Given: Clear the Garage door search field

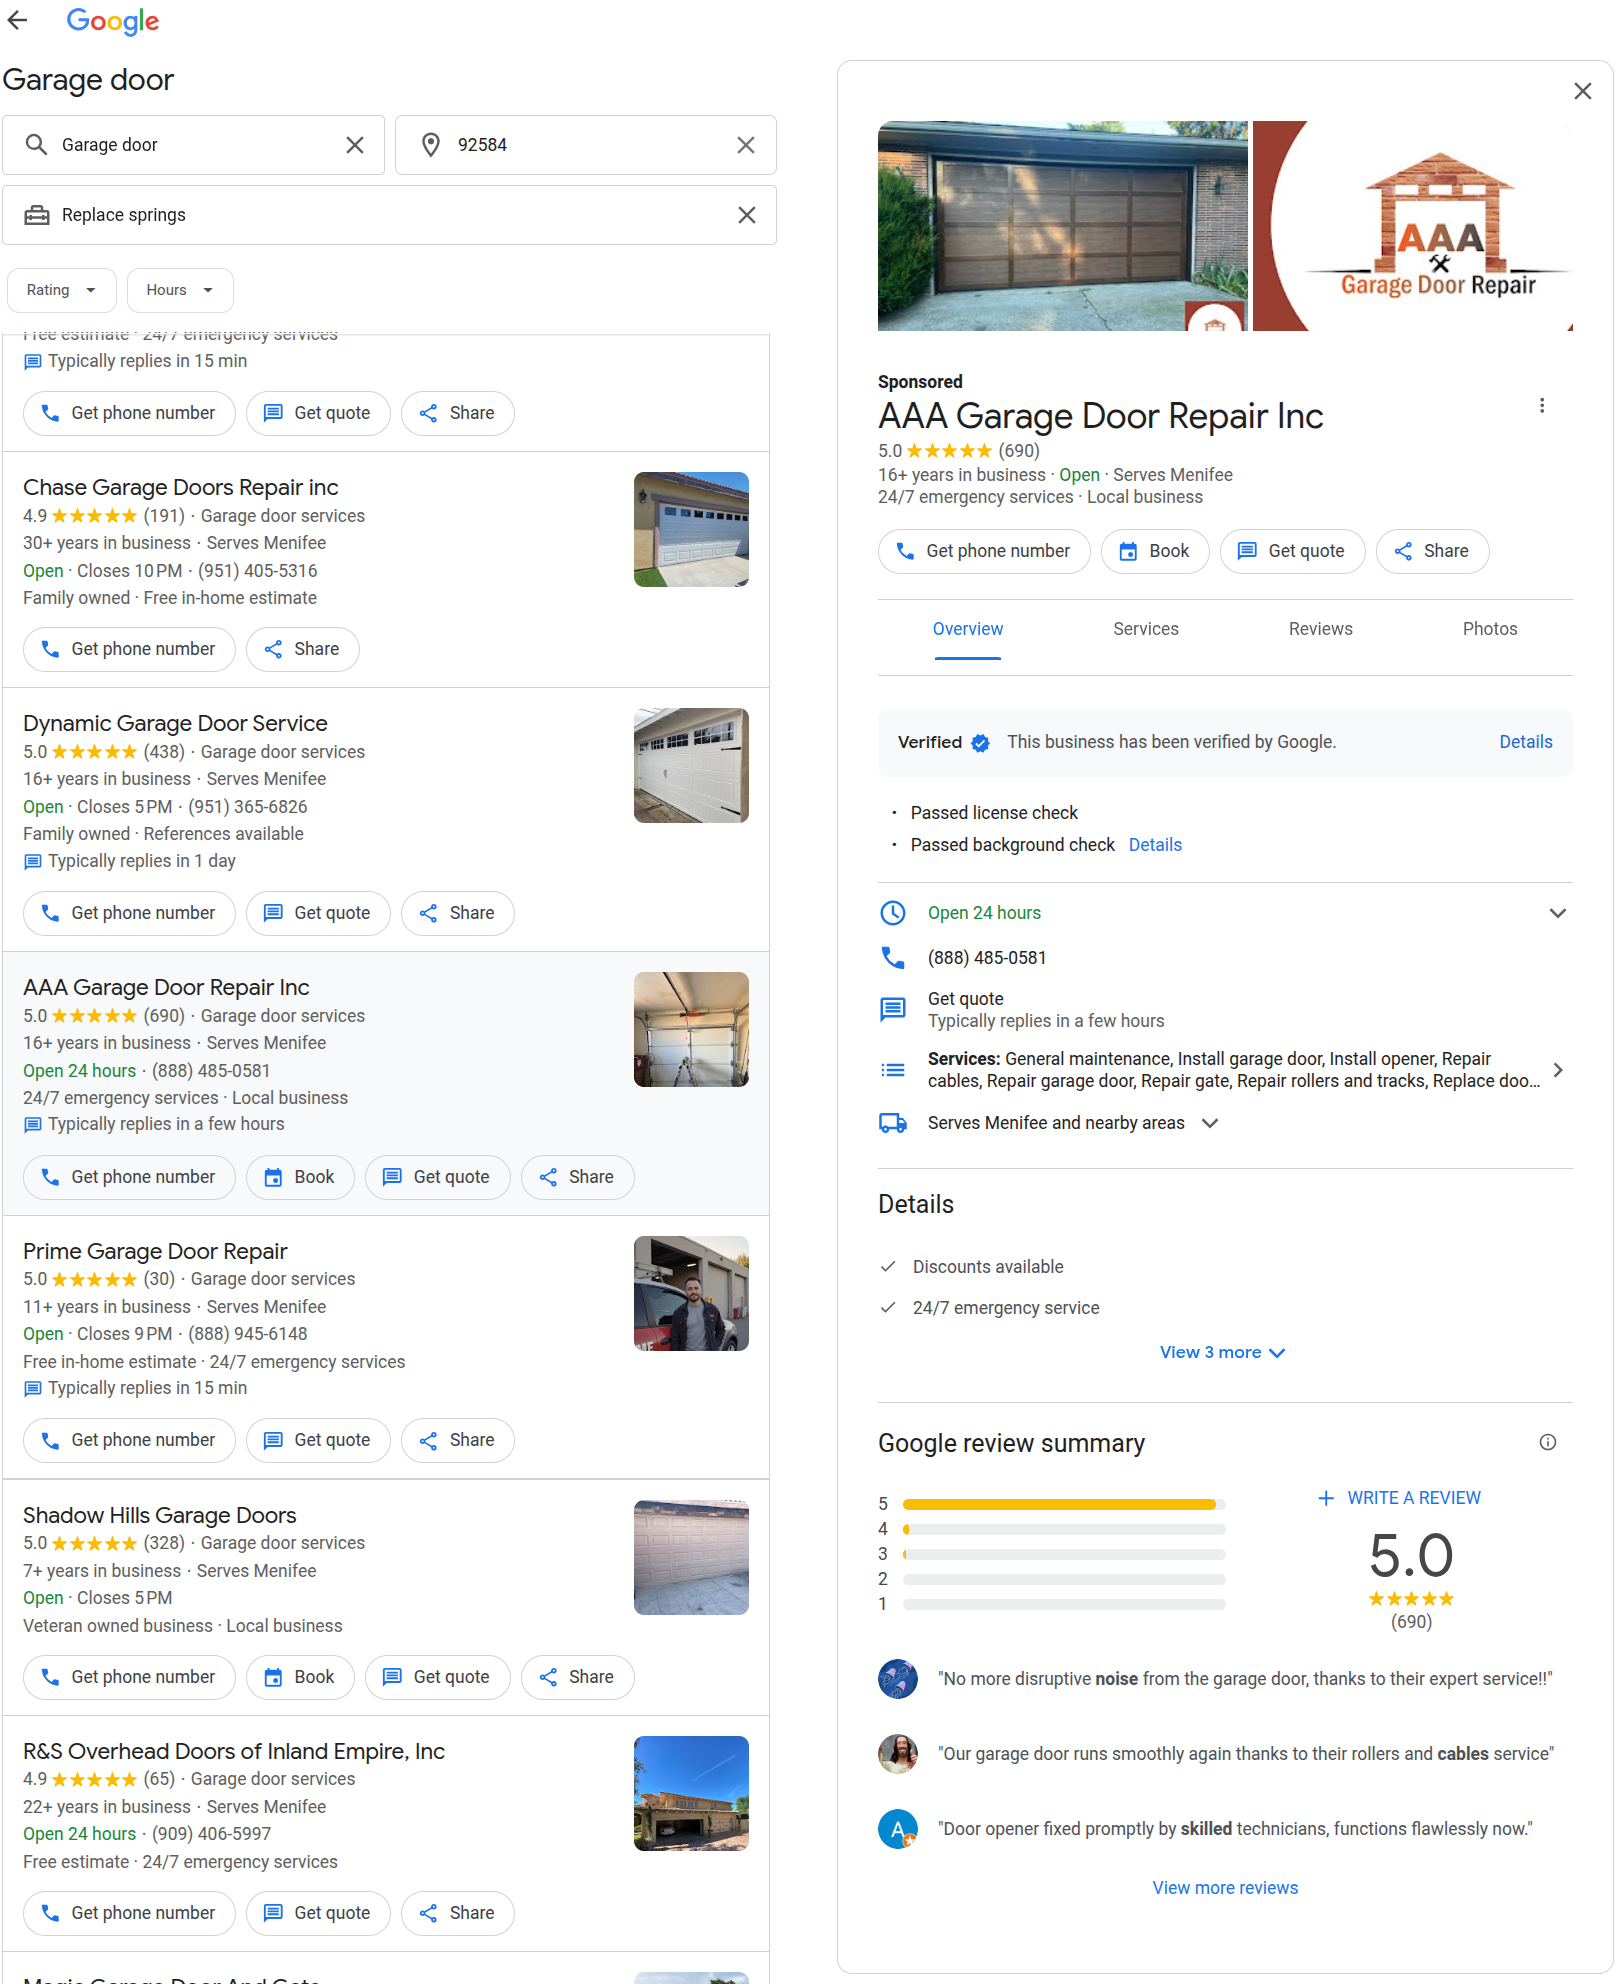Looking at the screenshot, I should (x=354, y=145).
